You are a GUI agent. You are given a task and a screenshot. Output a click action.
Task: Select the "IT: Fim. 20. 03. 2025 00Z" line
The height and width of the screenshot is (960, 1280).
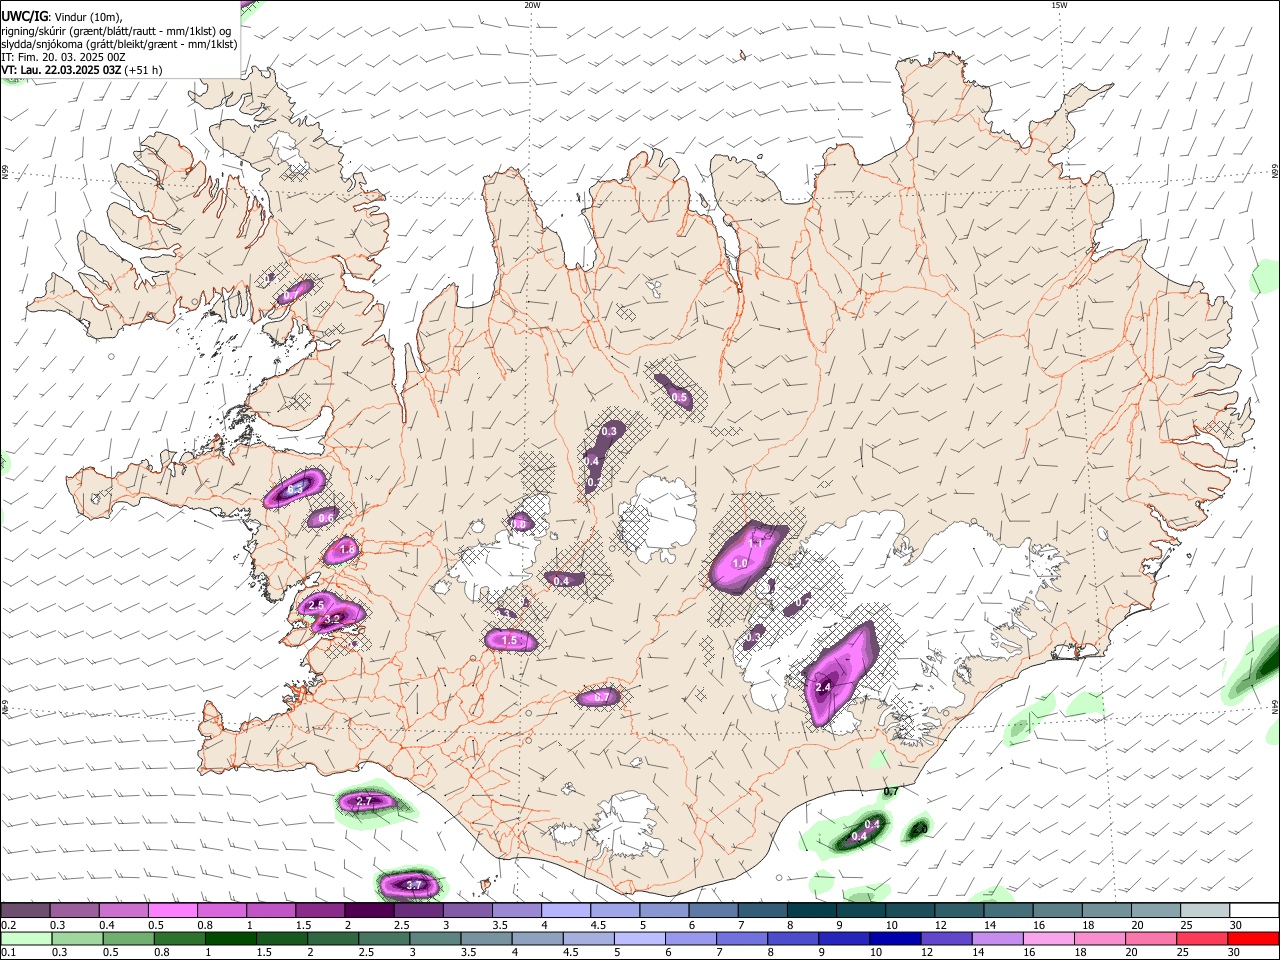tap(63, 57)
